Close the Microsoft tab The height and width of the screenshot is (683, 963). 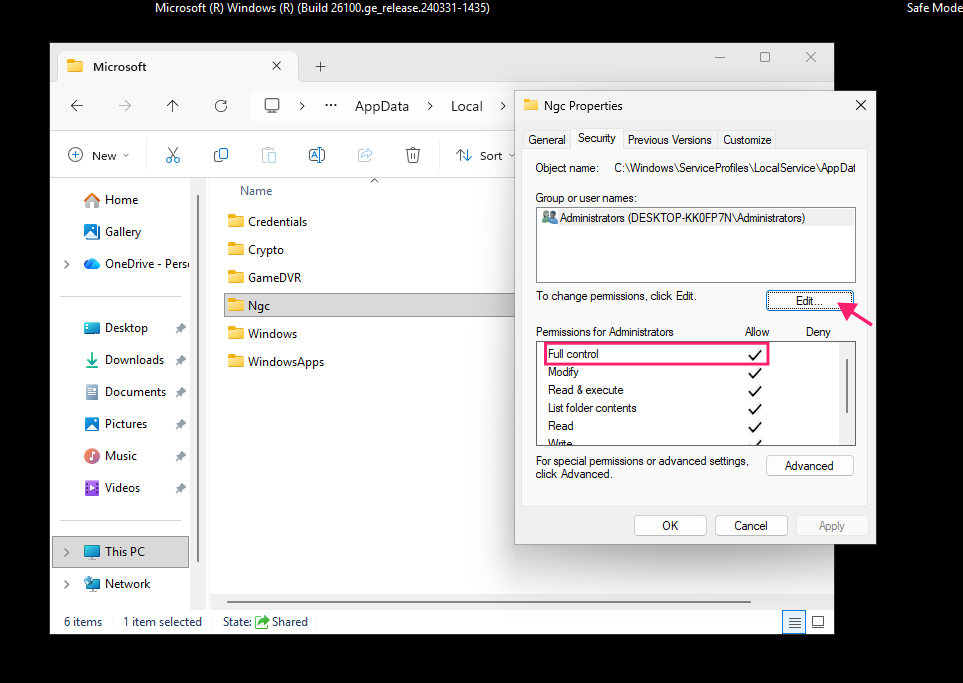(x=277, y=66)
